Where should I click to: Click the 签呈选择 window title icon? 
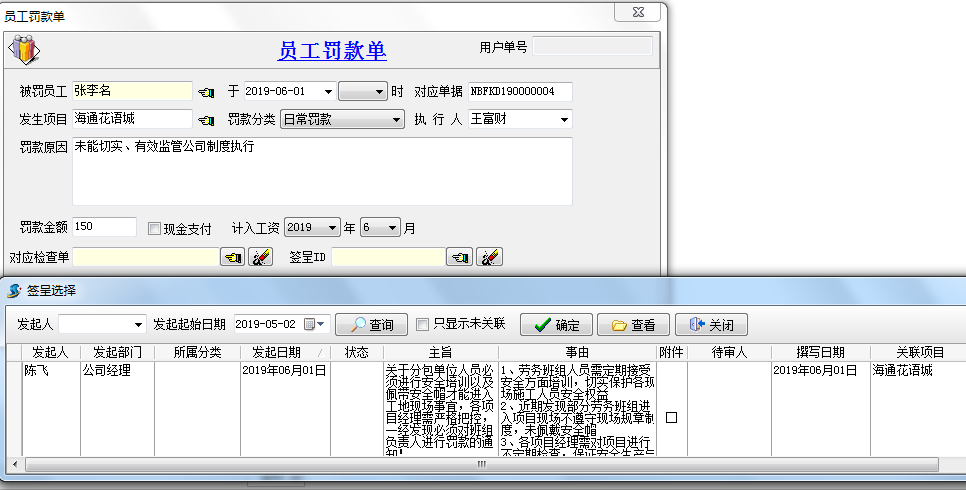click(x=14, y=290)
